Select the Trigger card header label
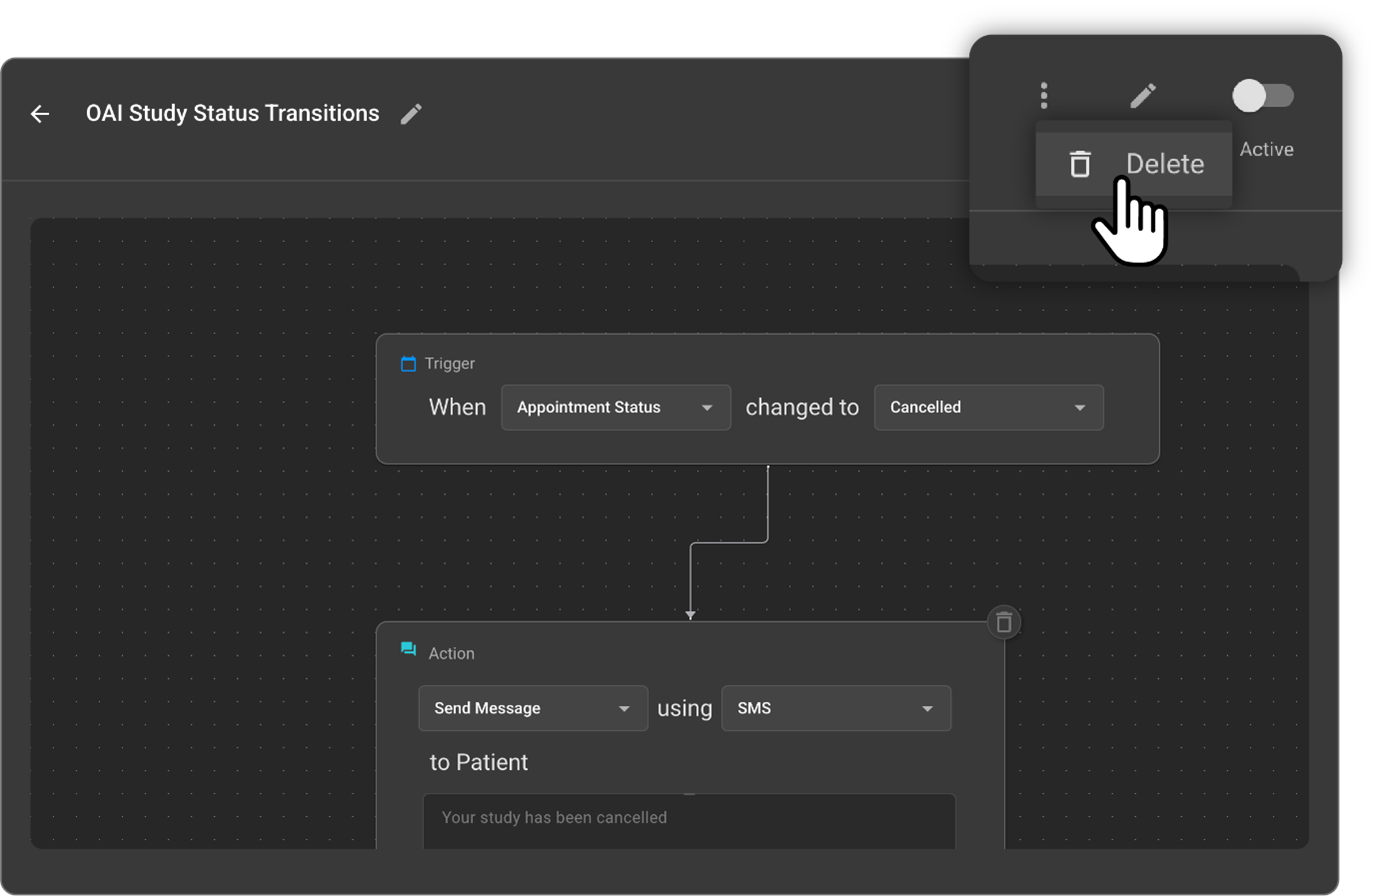The width and height of the screenshot is (1377, 896). coord(450,364)
